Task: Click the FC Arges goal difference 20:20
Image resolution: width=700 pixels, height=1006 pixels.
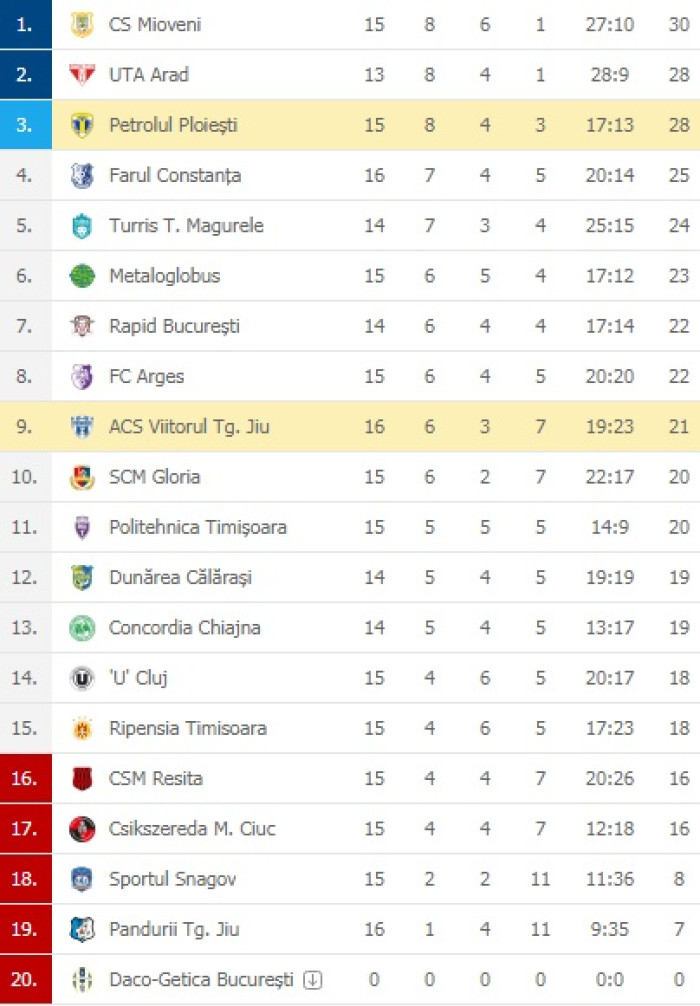Action: pyautogui.click(x=610, y=377)
